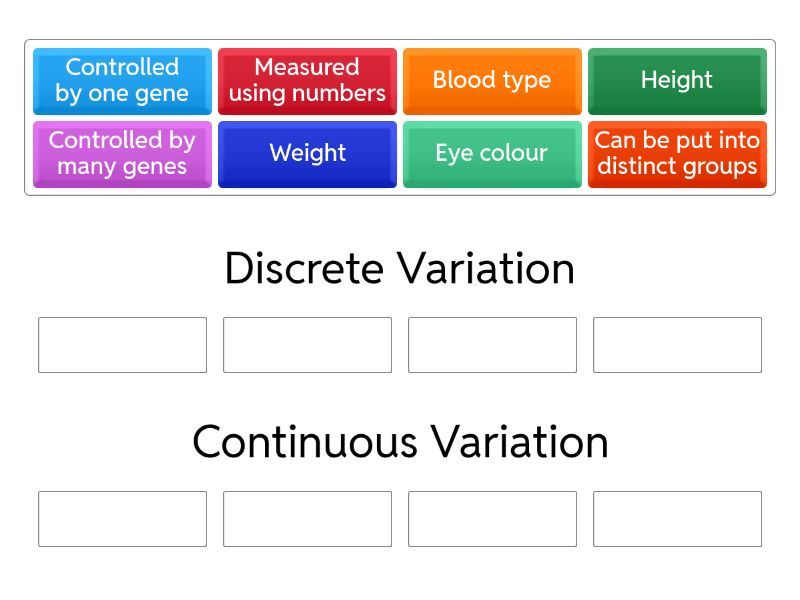
Task: Choose the fourth empty box under Continuous Variation
Action: pos(677,519)
